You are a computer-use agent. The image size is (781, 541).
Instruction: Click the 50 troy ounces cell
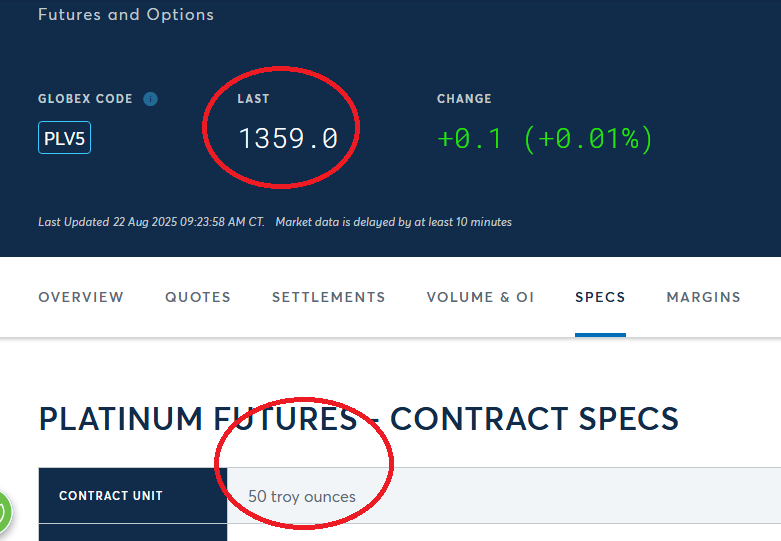[x=302, y=496]
